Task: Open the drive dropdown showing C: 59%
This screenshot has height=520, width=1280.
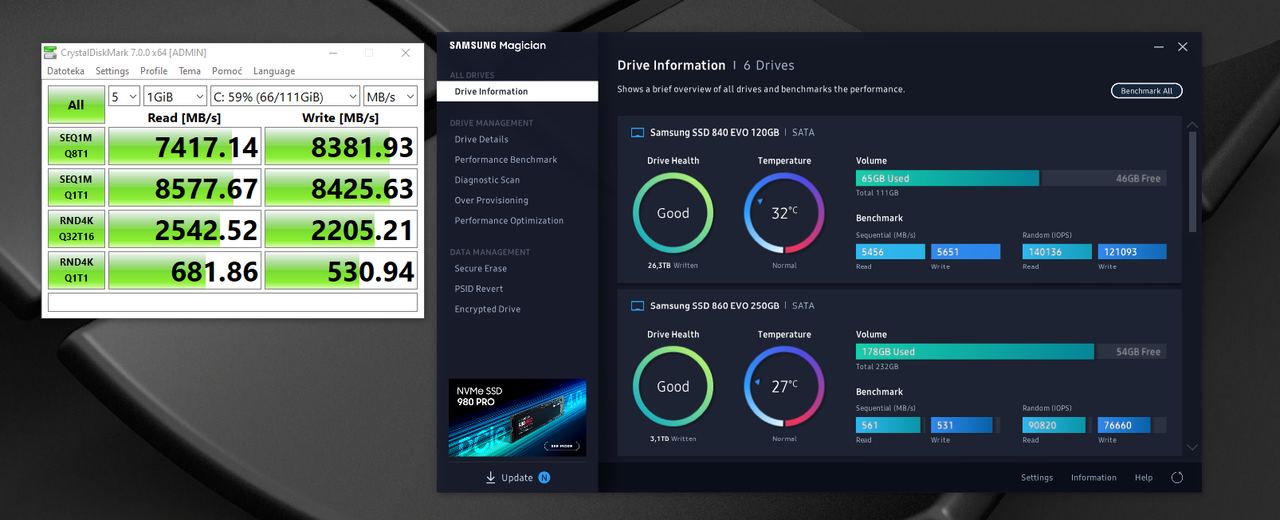Action: click(x=284, y=97)
